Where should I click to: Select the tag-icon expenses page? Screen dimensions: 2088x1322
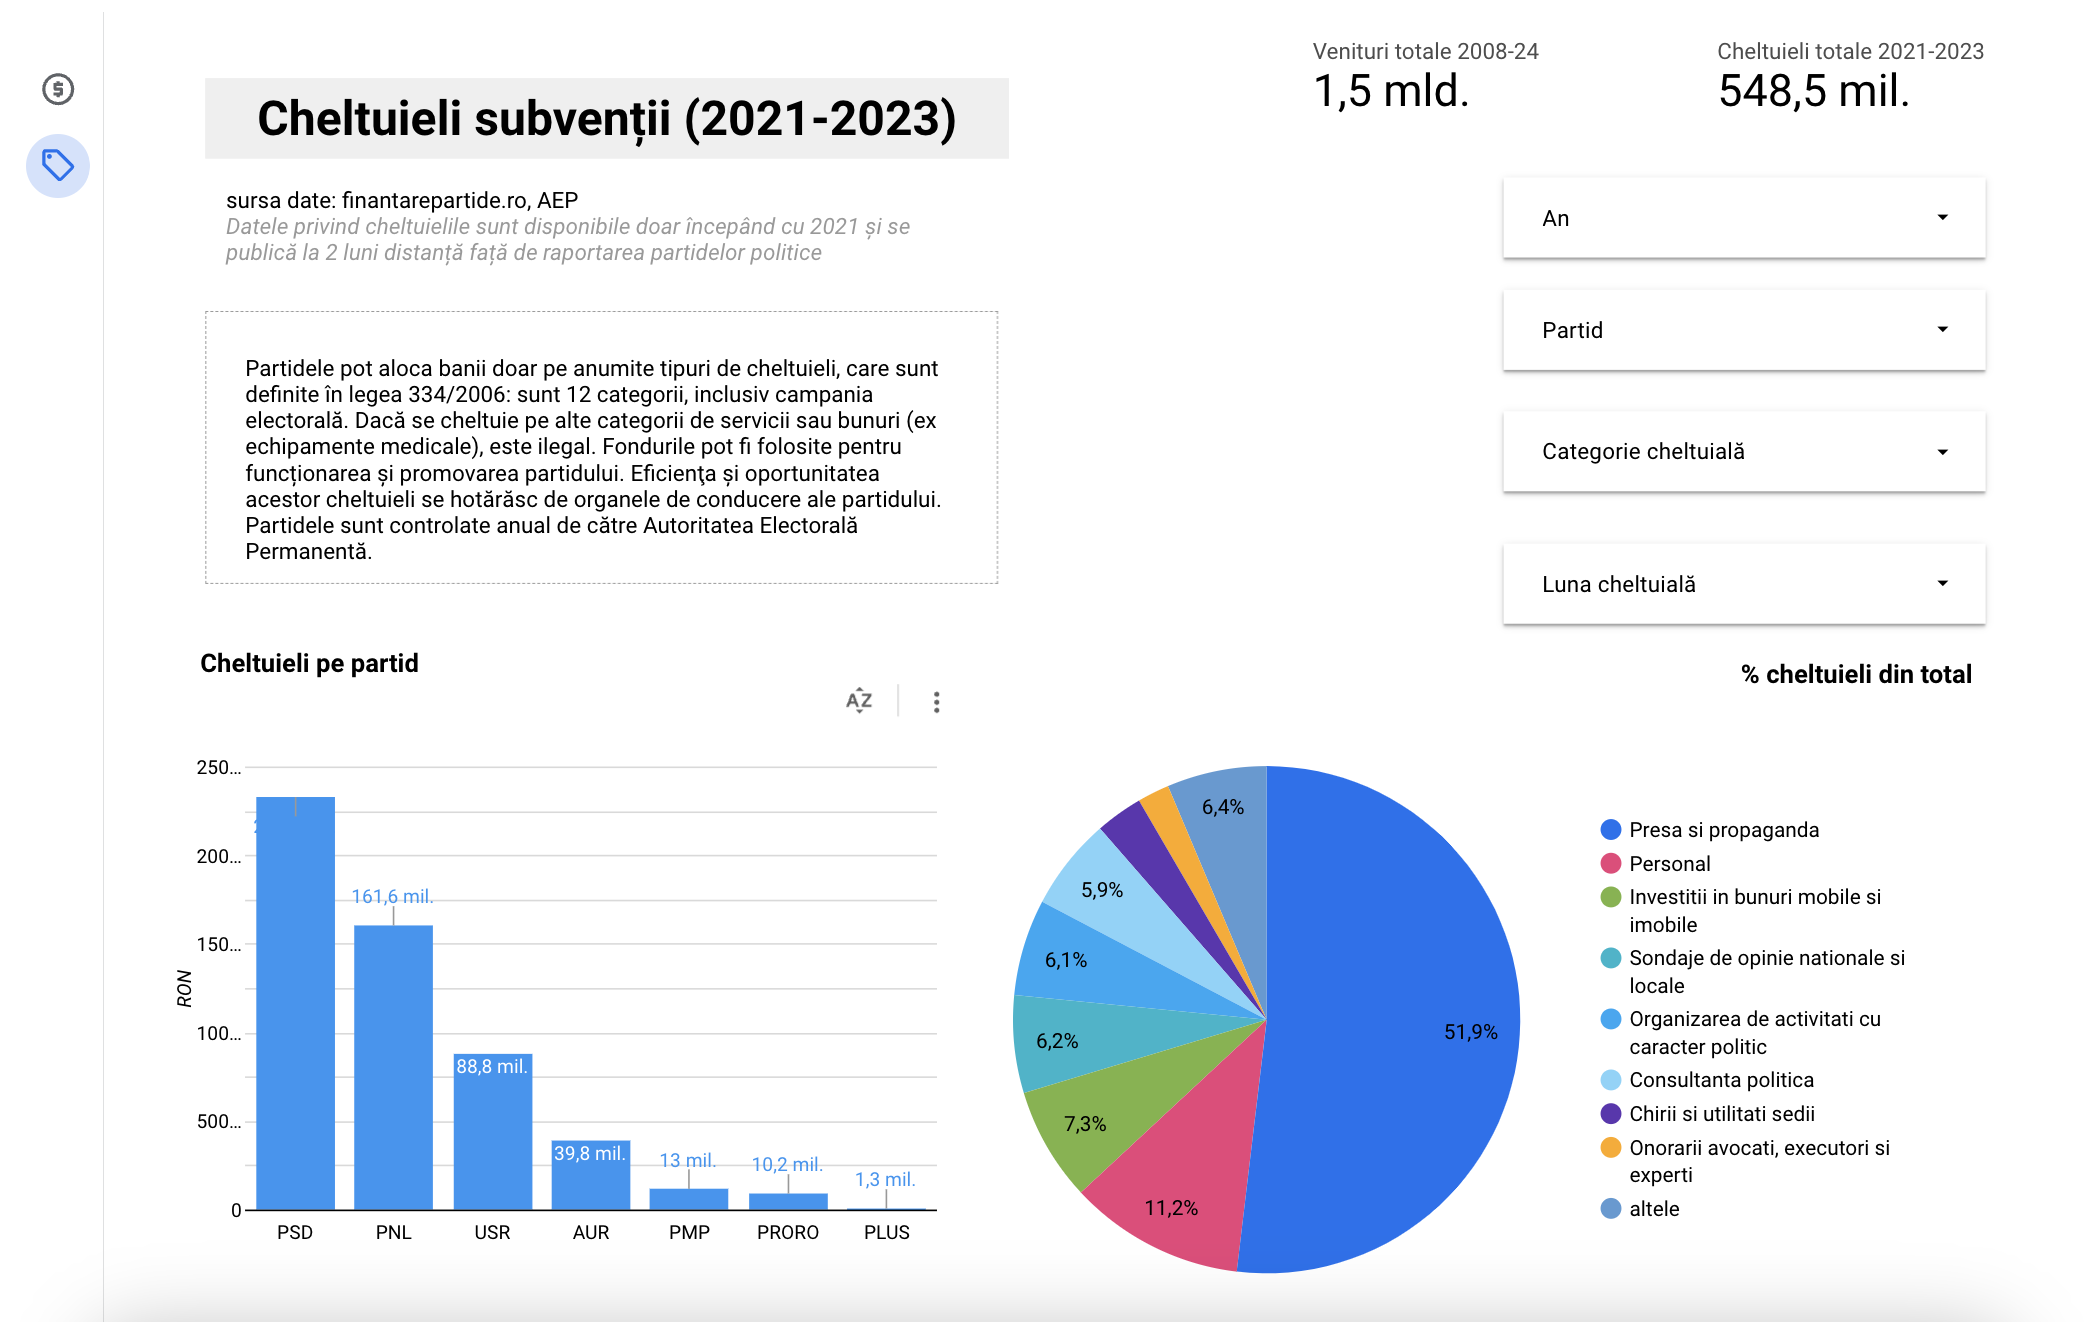click(x=58, y=165)
